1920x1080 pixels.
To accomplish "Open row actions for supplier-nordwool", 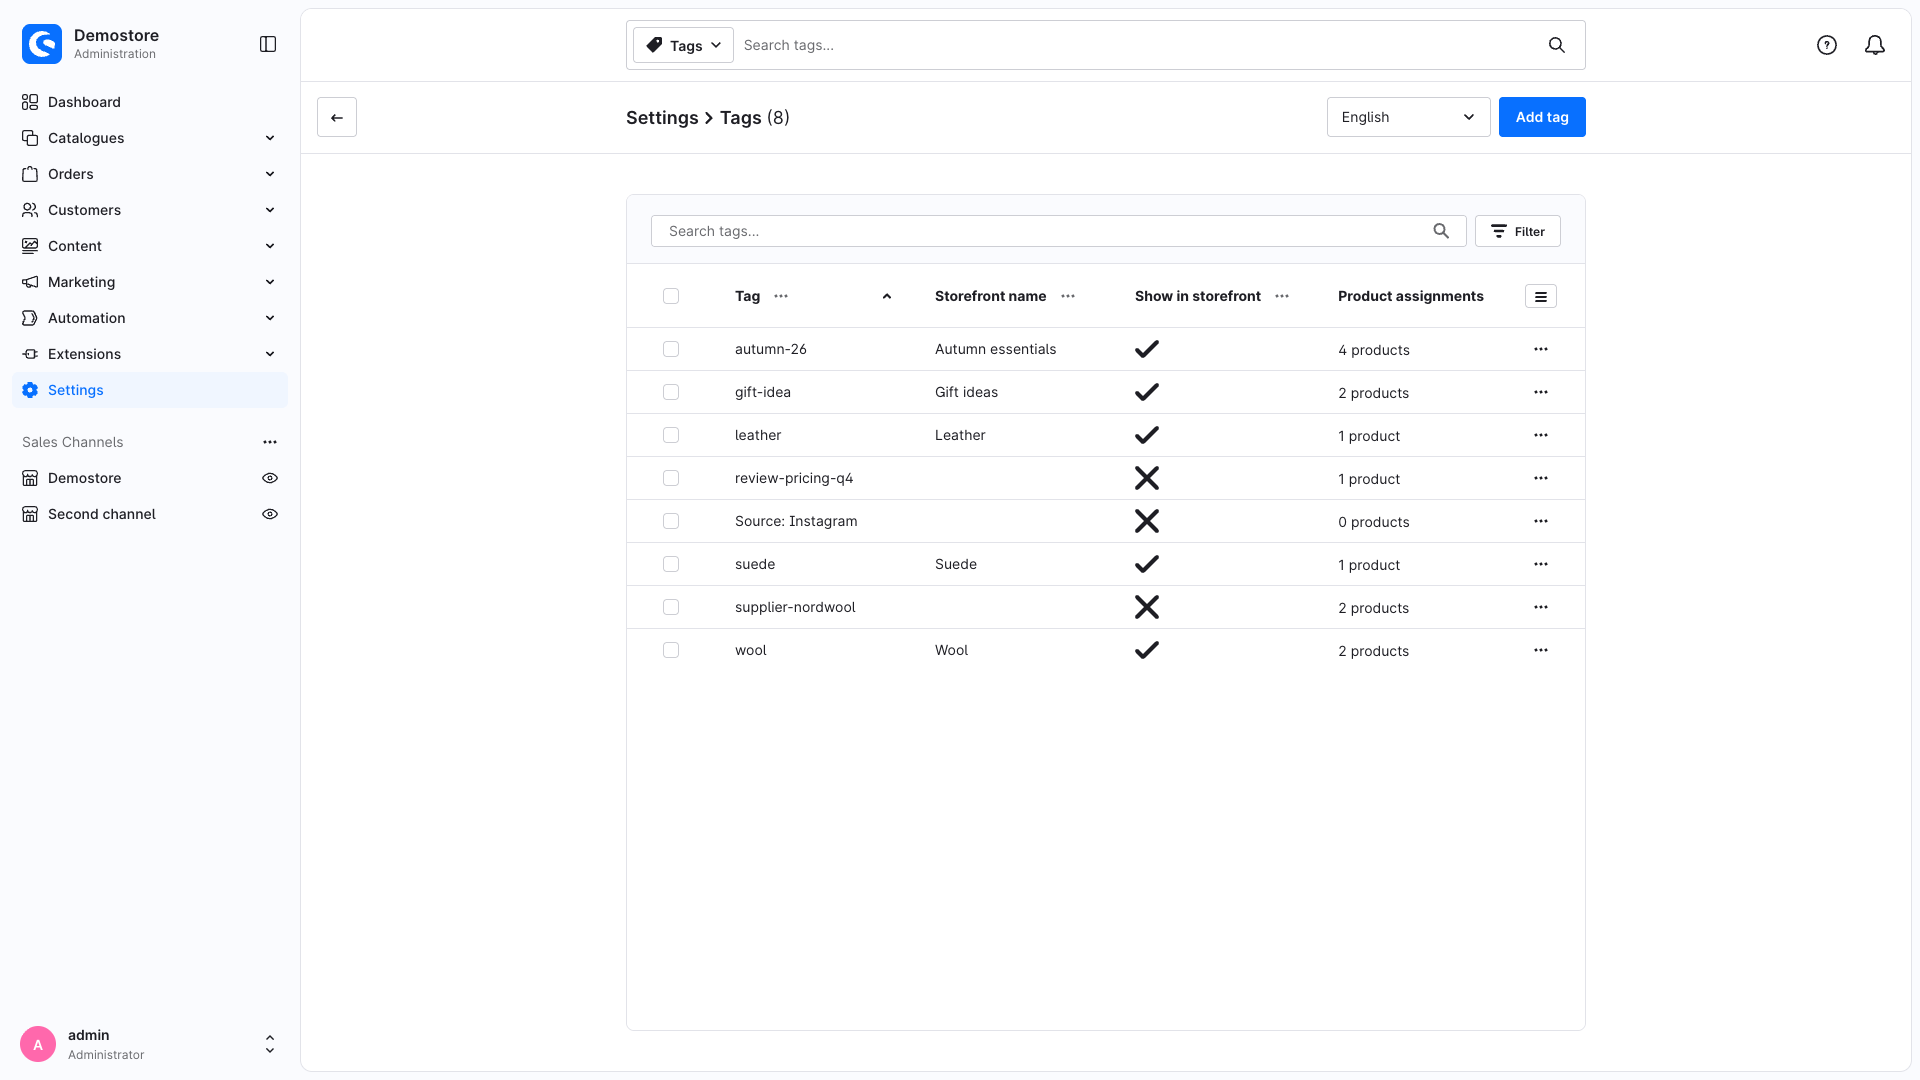I will [x=1541, y=607].
